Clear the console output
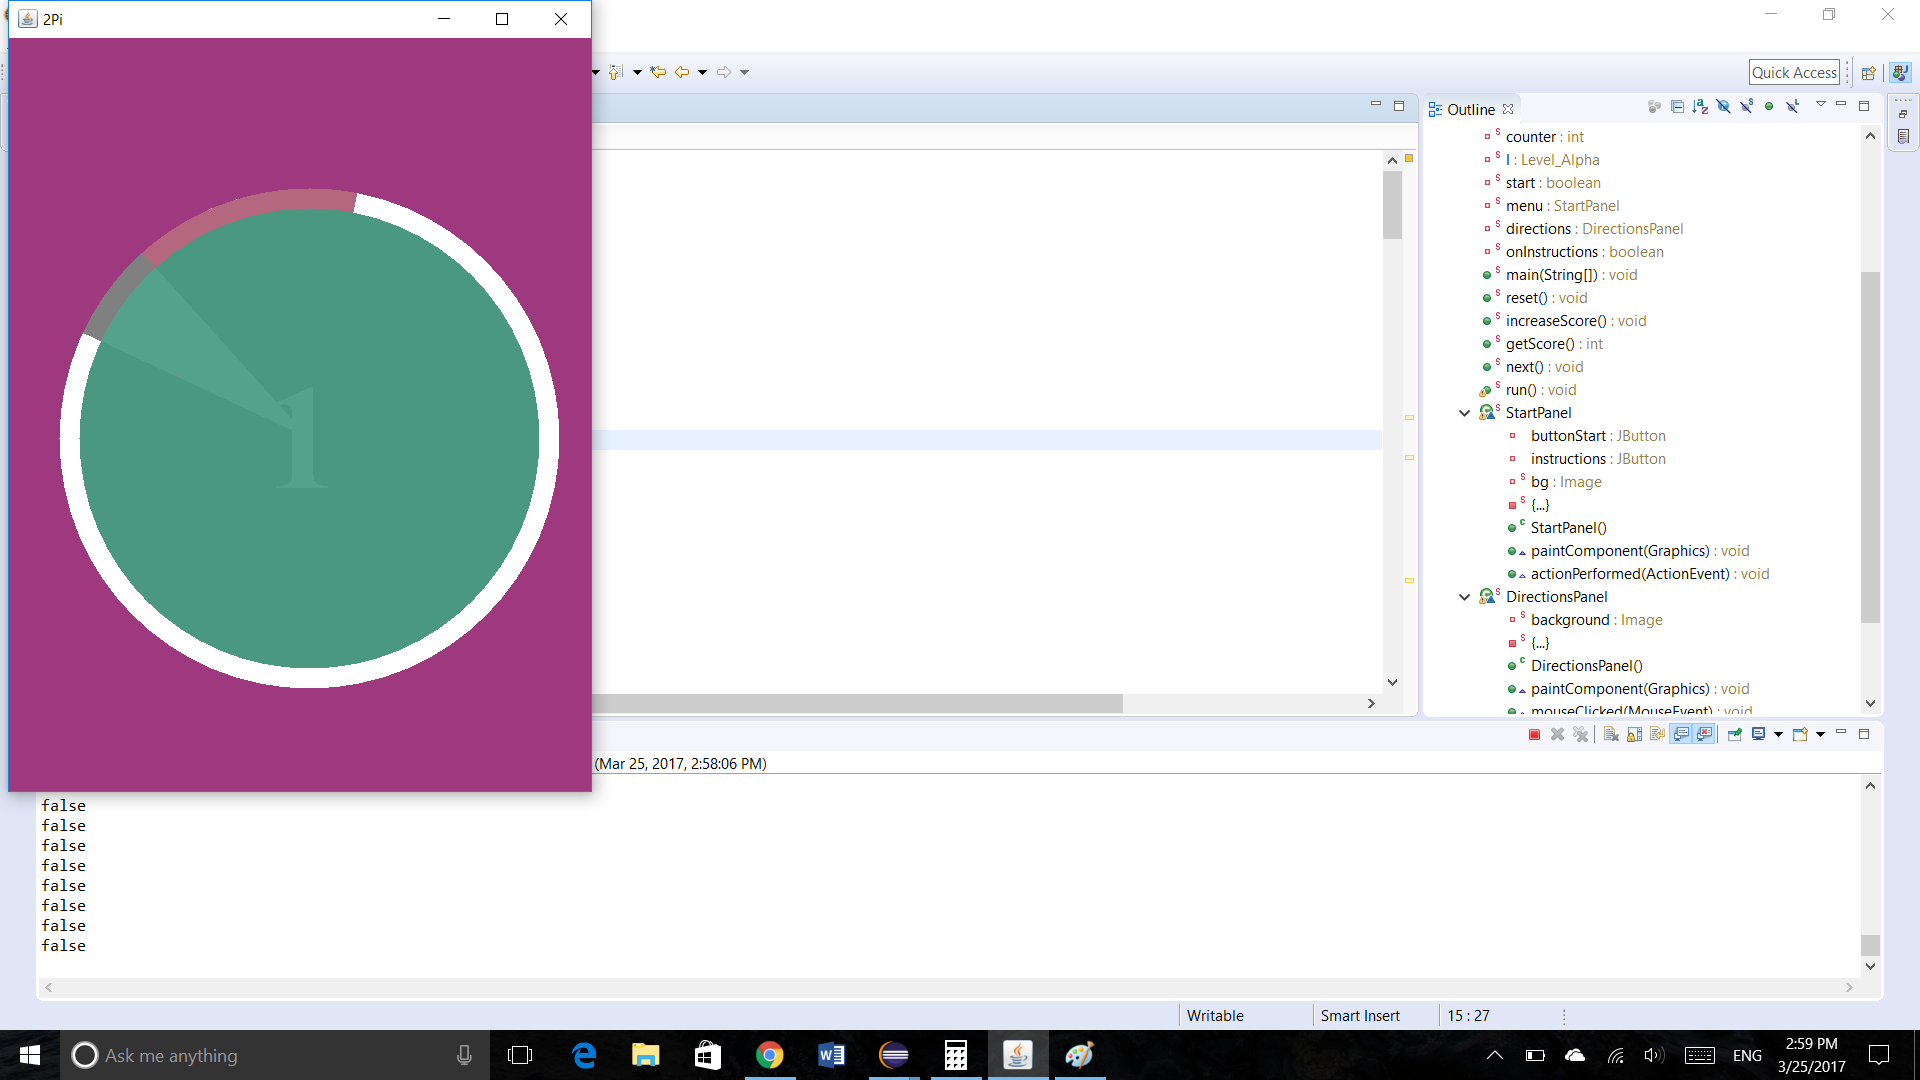This screenshot has height=1080, width=1920. (x=1611, y=735)
